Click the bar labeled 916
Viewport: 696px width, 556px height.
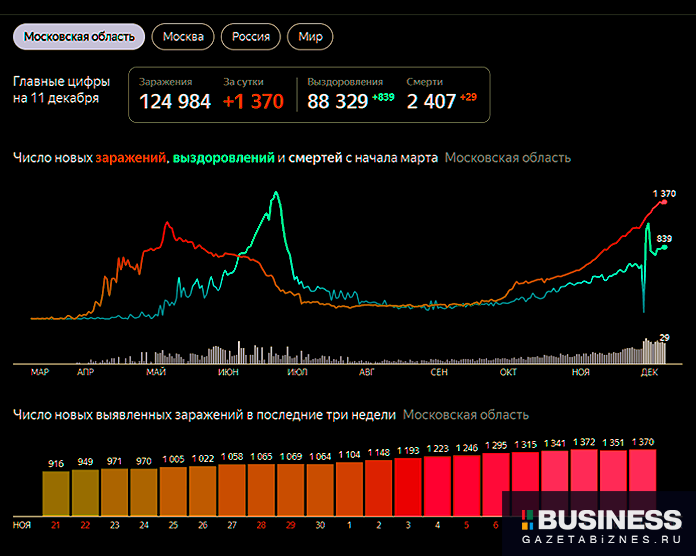(x=55, y=492)
